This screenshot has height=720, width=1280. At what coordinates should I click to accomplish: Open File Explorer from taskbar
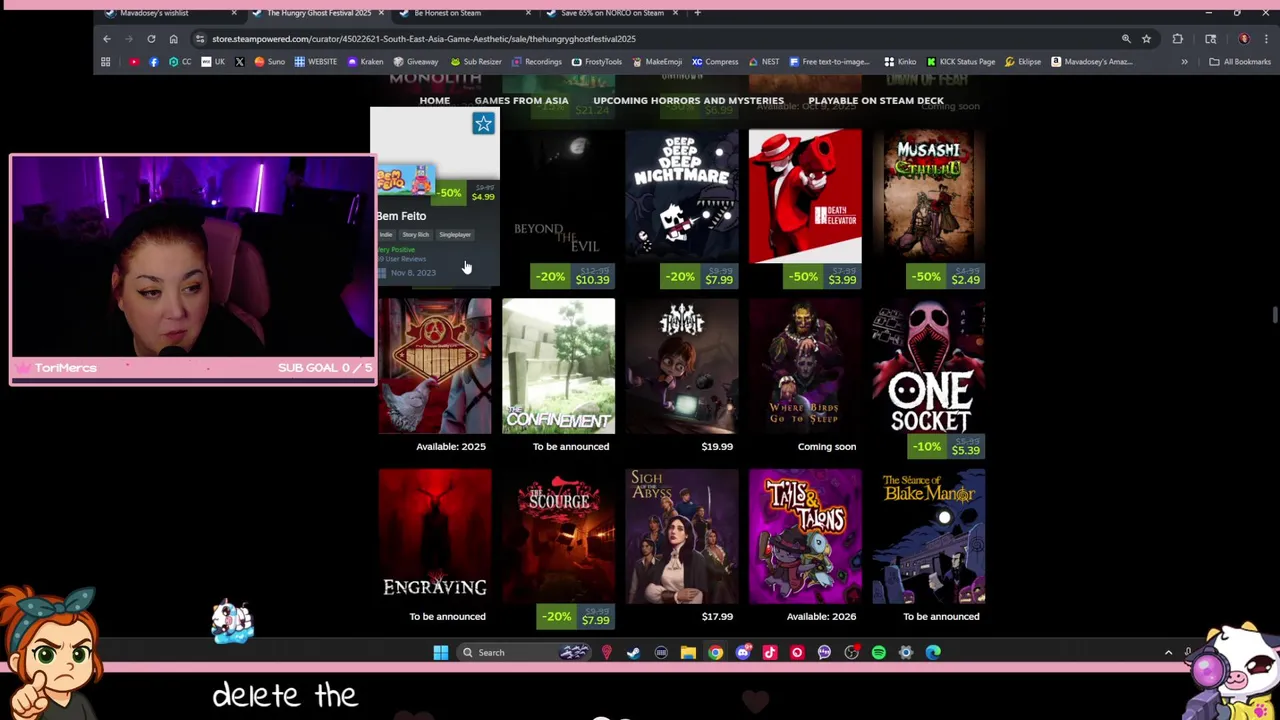688,653
